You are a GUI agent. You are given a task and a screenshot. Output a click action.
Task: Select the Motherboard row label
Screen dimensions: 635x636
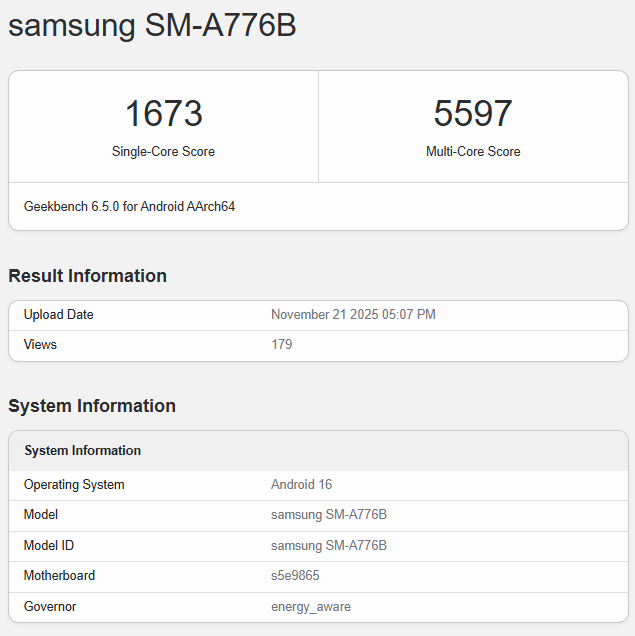[x=59, y=576]
